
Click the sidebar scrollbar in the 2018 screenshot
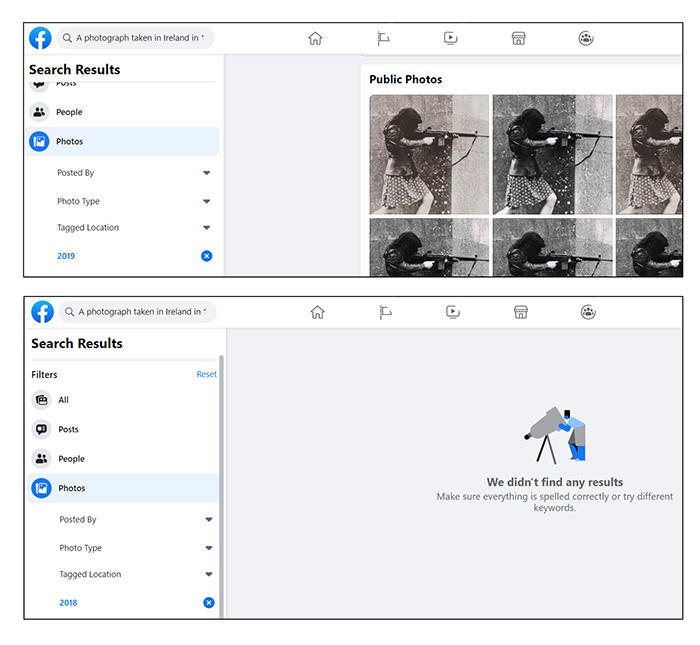pyautogui.click(x=221, y=487)
